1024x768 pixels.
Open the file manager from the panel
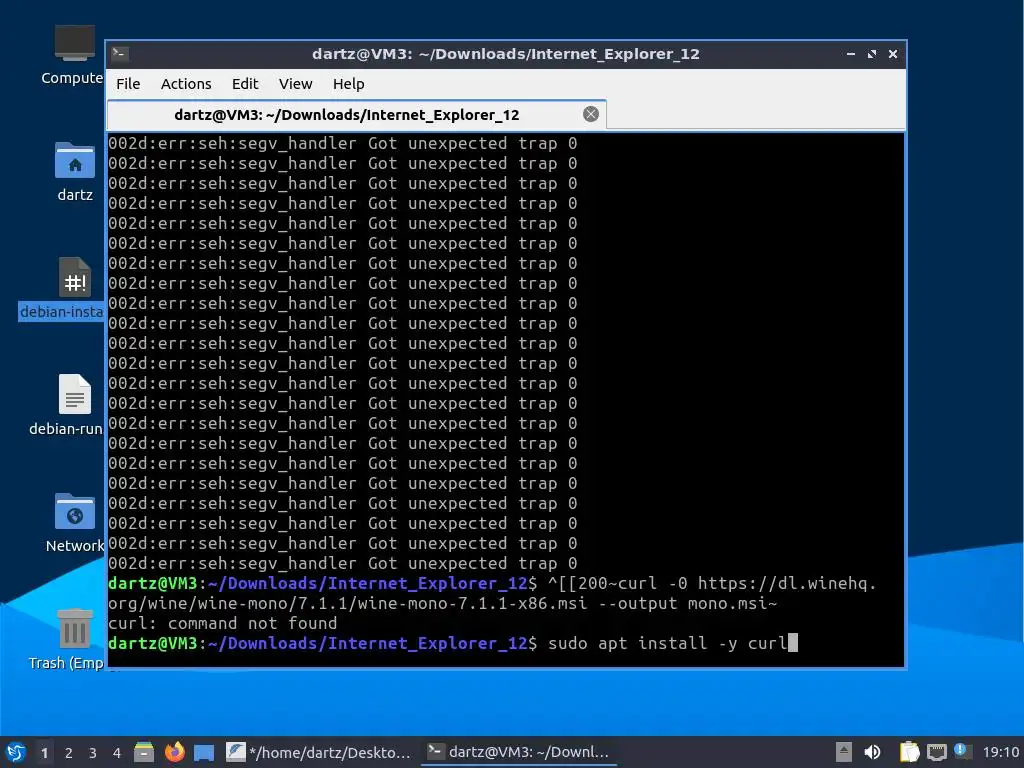tap(144, 752)
